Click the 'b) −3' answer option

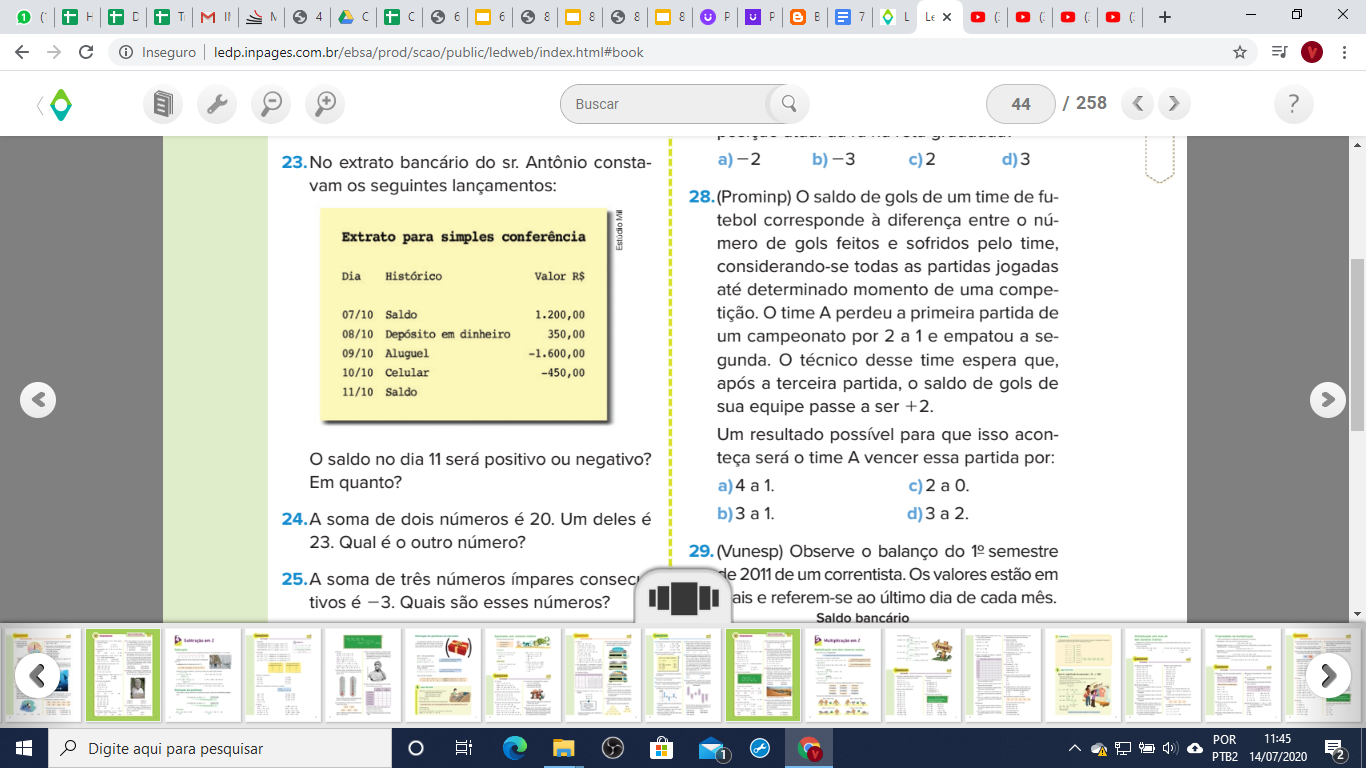834,159
